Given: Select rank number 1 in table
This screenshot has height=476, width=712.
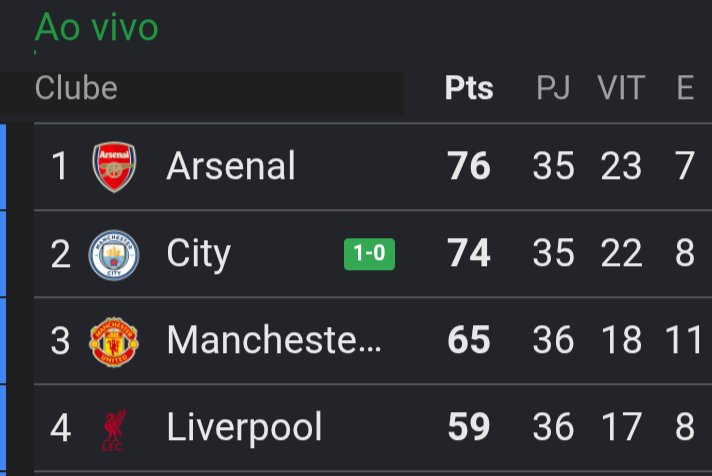Looking at the screenshot, I should point(59,166).
